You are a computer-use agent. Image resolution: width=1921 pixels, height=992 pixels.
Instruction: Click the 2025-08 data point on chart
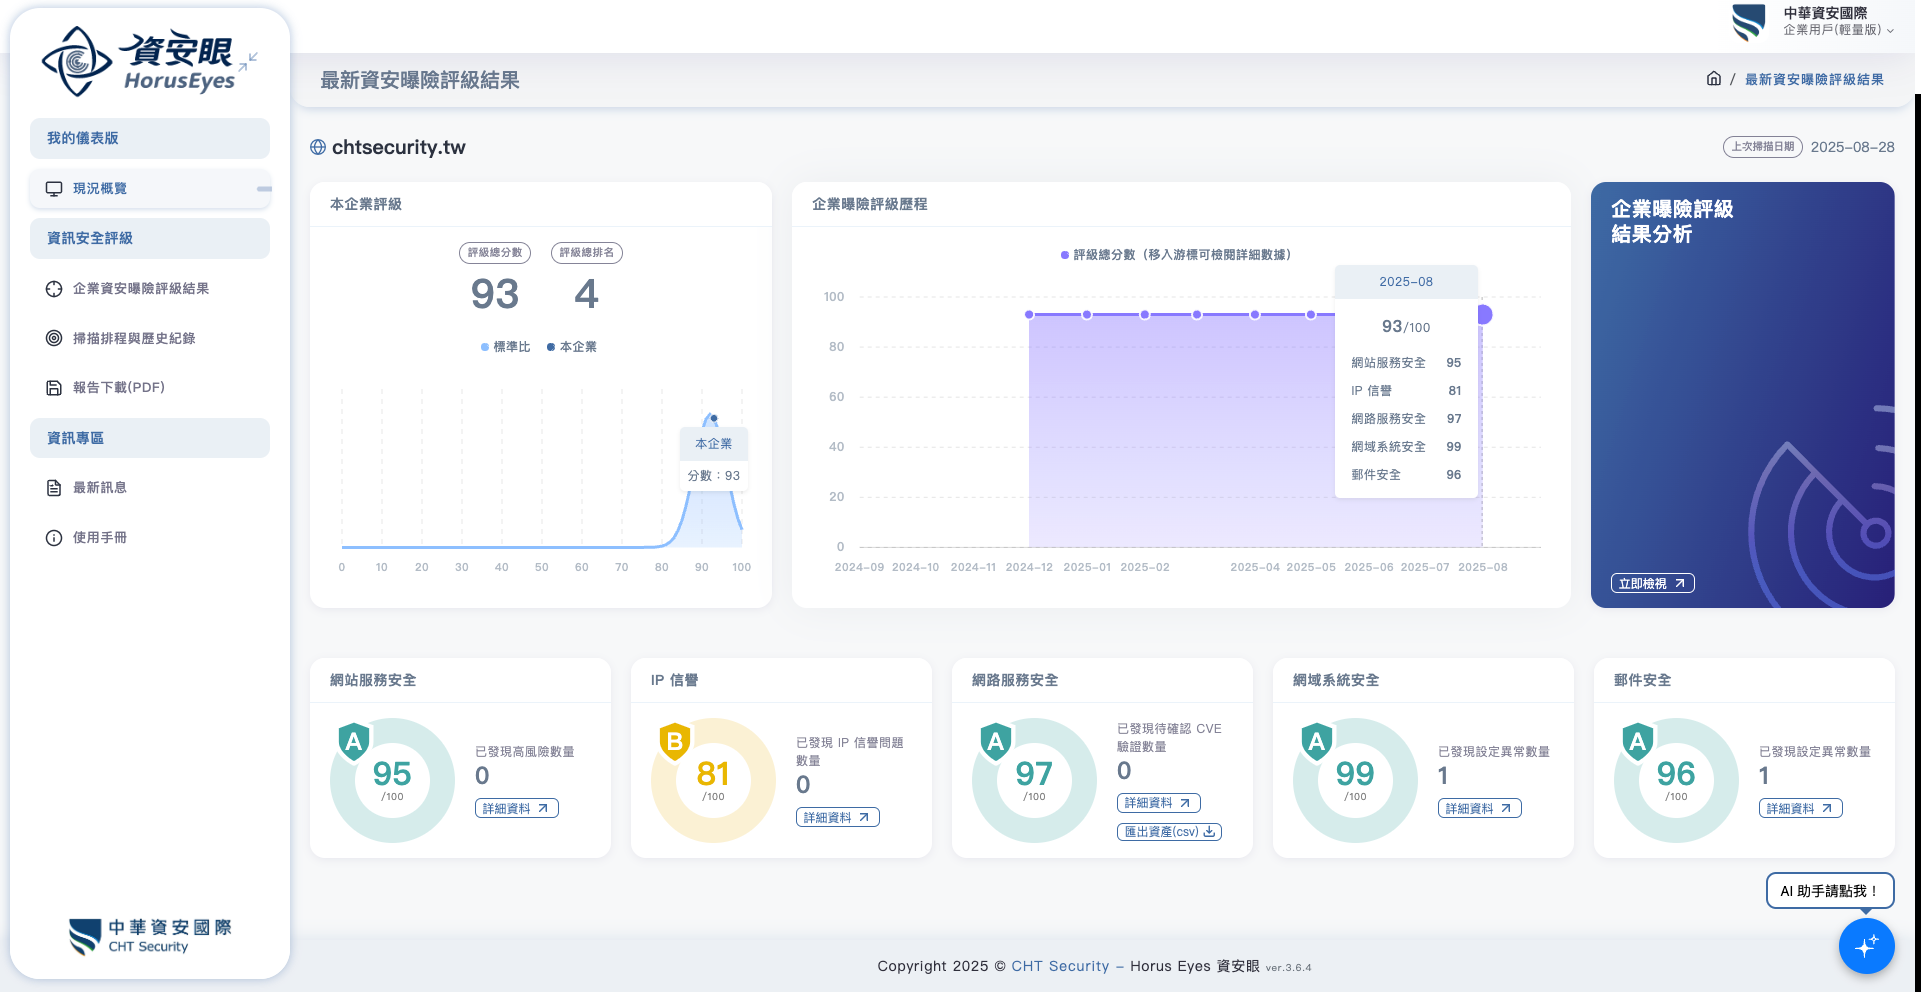coord(1484,315)
